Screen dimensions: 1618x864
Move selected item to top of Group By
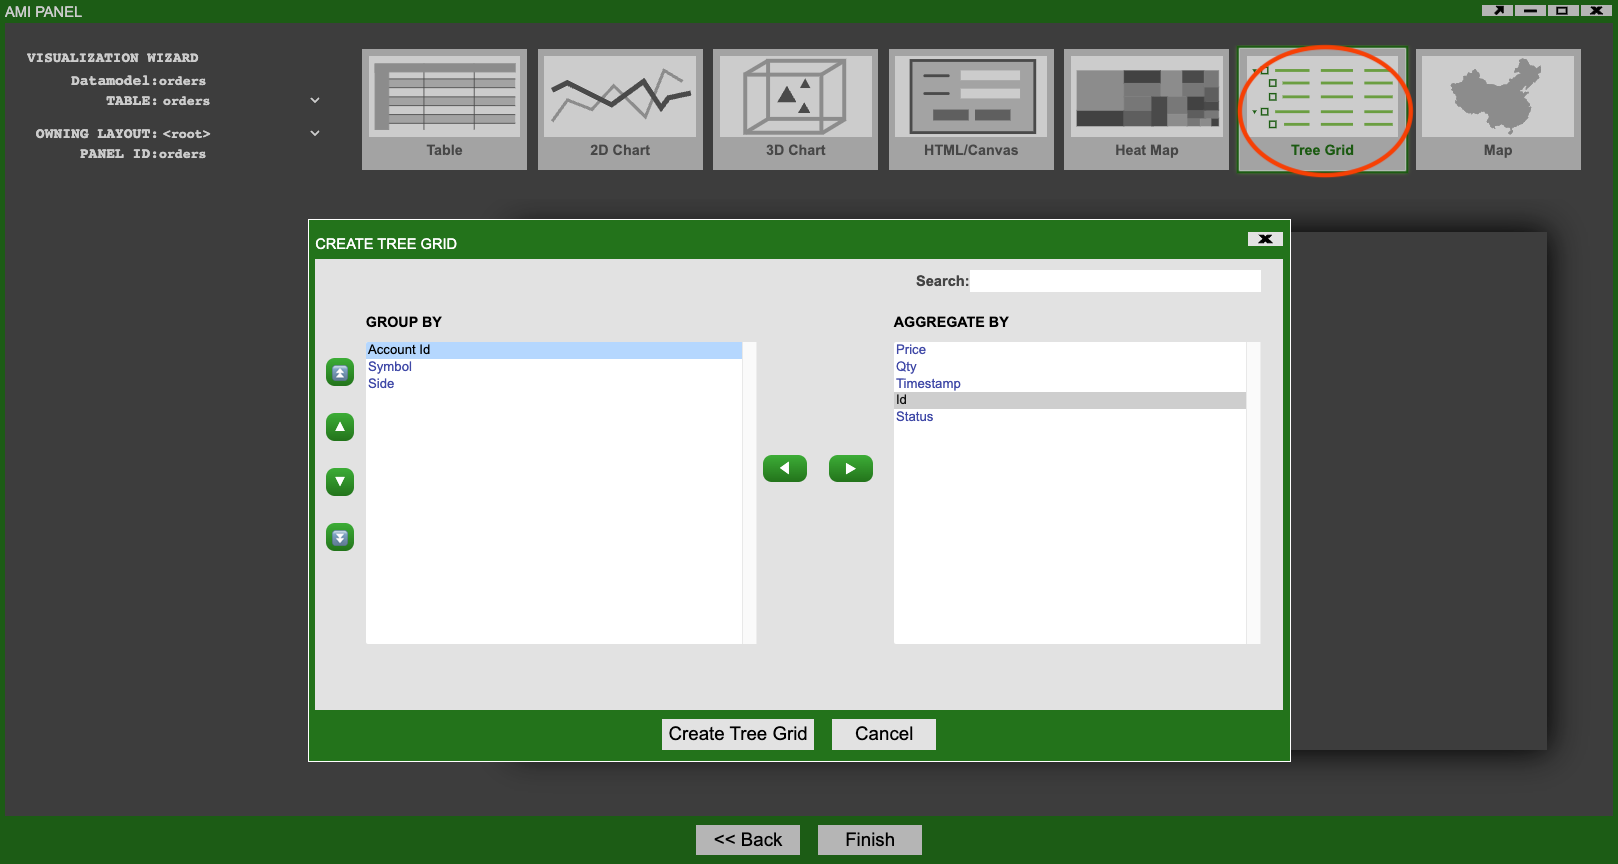tap(340, 372)
